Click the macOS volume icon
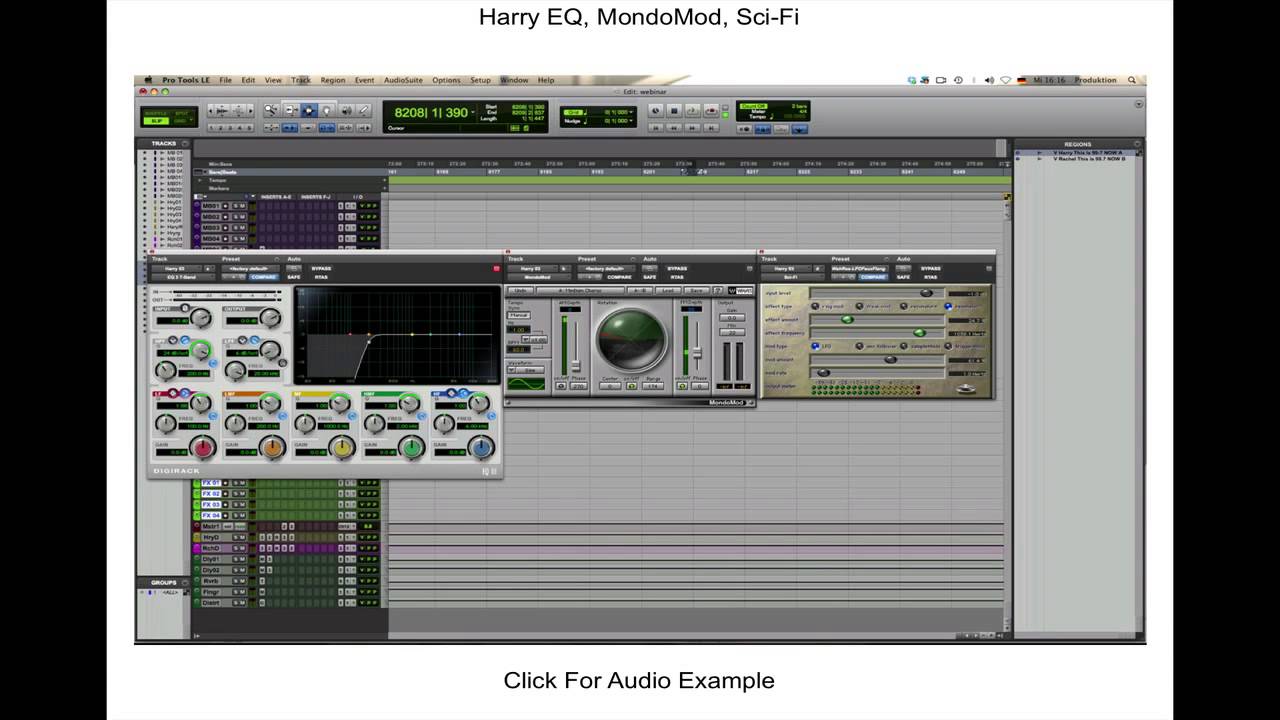 pos(989,80)
